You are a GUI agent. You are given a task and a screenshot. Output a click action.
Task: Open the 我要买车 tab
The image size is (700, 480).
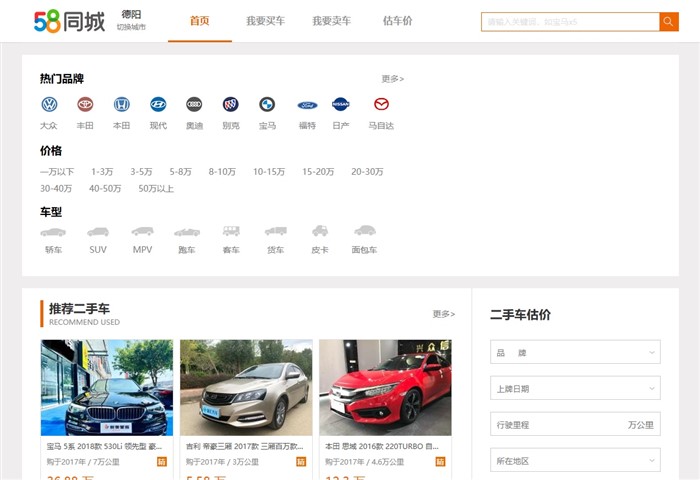pos(266,21)
